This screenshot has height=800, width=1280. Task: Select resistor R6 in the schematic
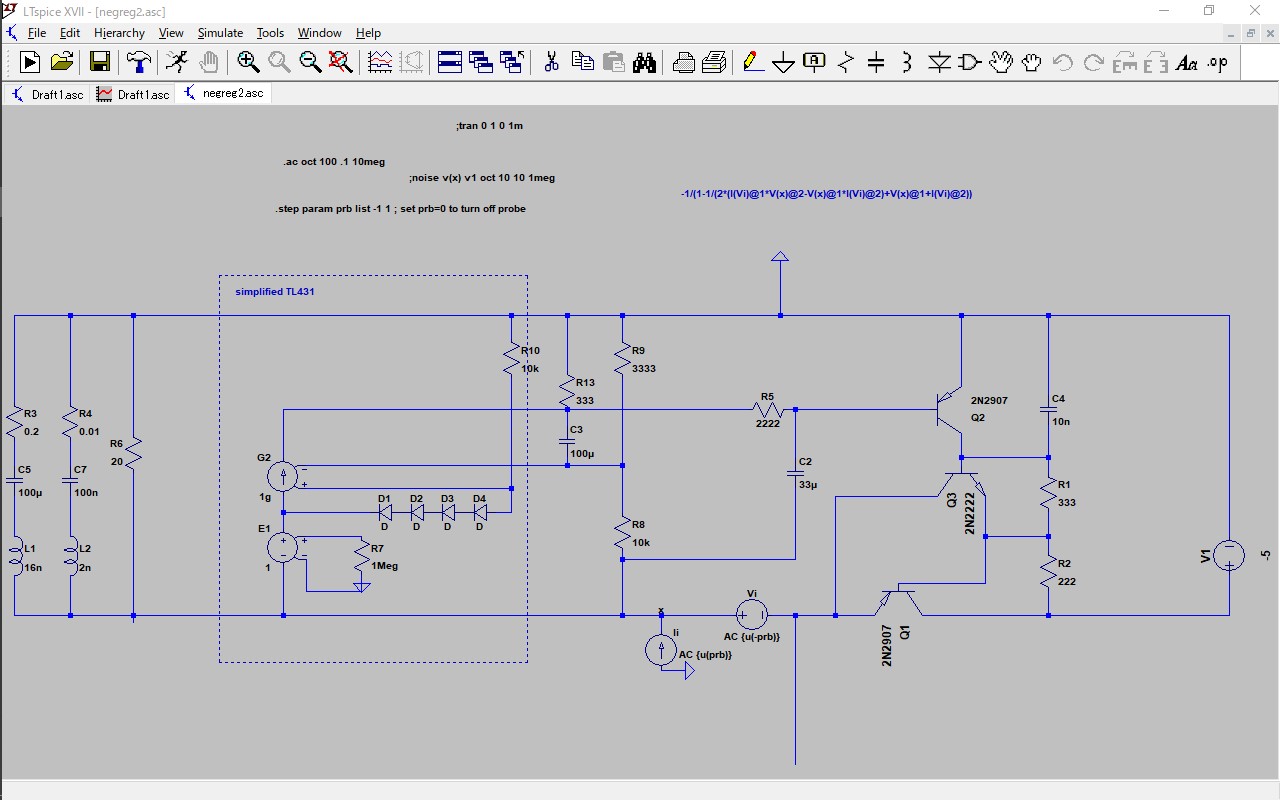134,455
